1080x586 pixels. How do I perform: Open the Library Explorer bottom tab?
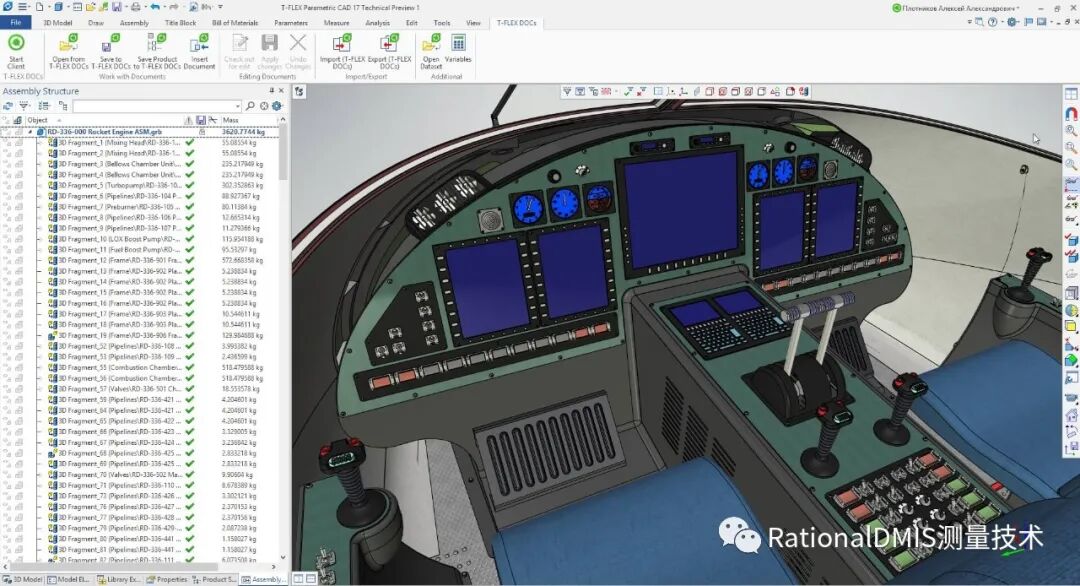[x=118, y=580]
